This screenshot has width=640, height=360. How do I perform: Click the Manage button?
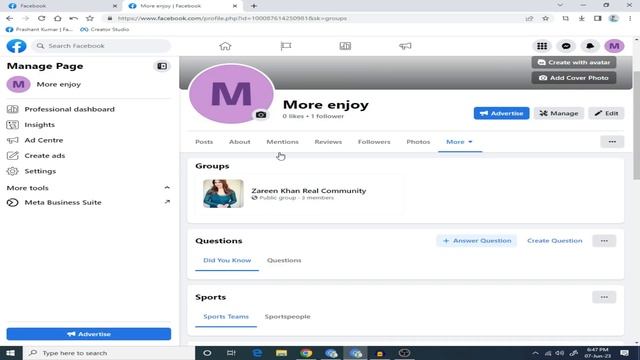[x=559, y=113]
